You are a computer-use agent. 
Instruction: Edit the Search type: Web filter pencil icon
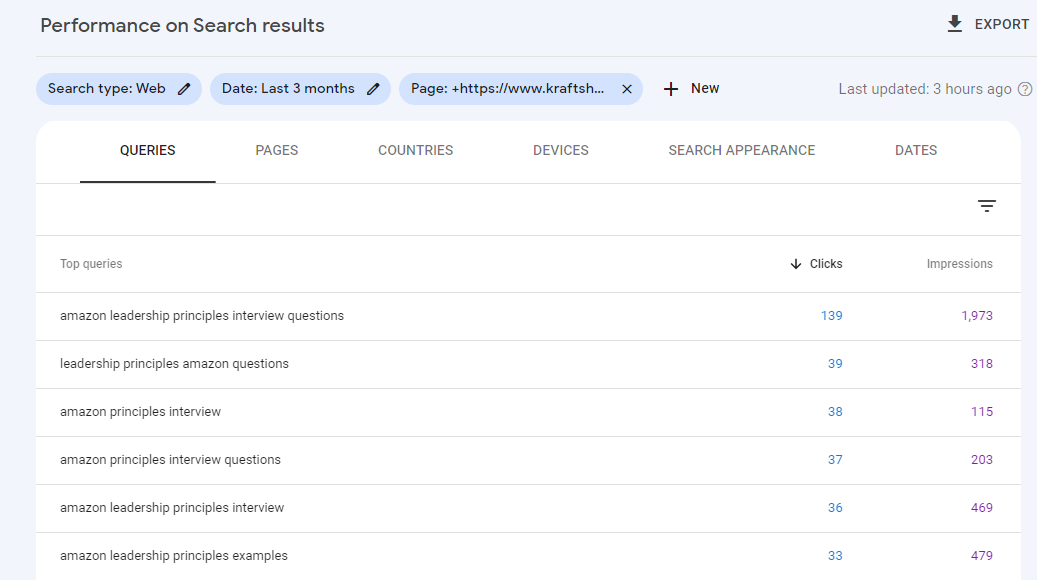(x=185, y=89)
